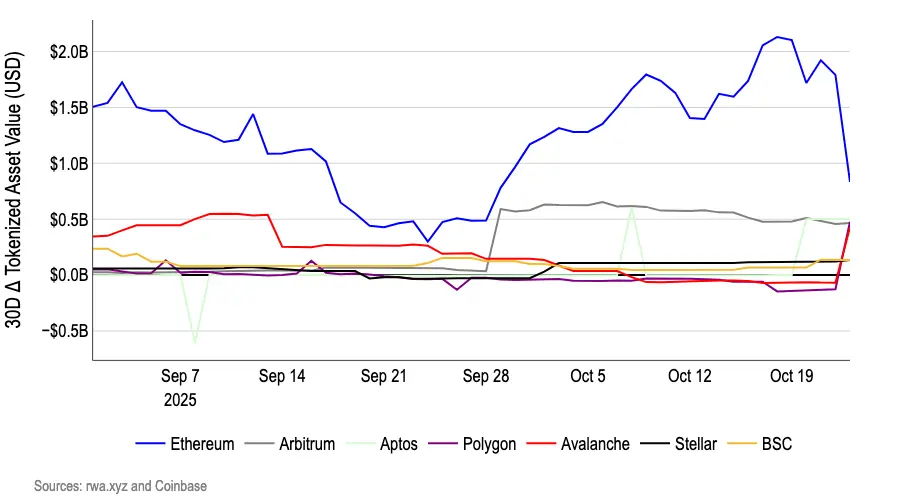Click the Stellar legend label
The height and width of the screenshot is (500, 900).
click(x=696, y=444)
